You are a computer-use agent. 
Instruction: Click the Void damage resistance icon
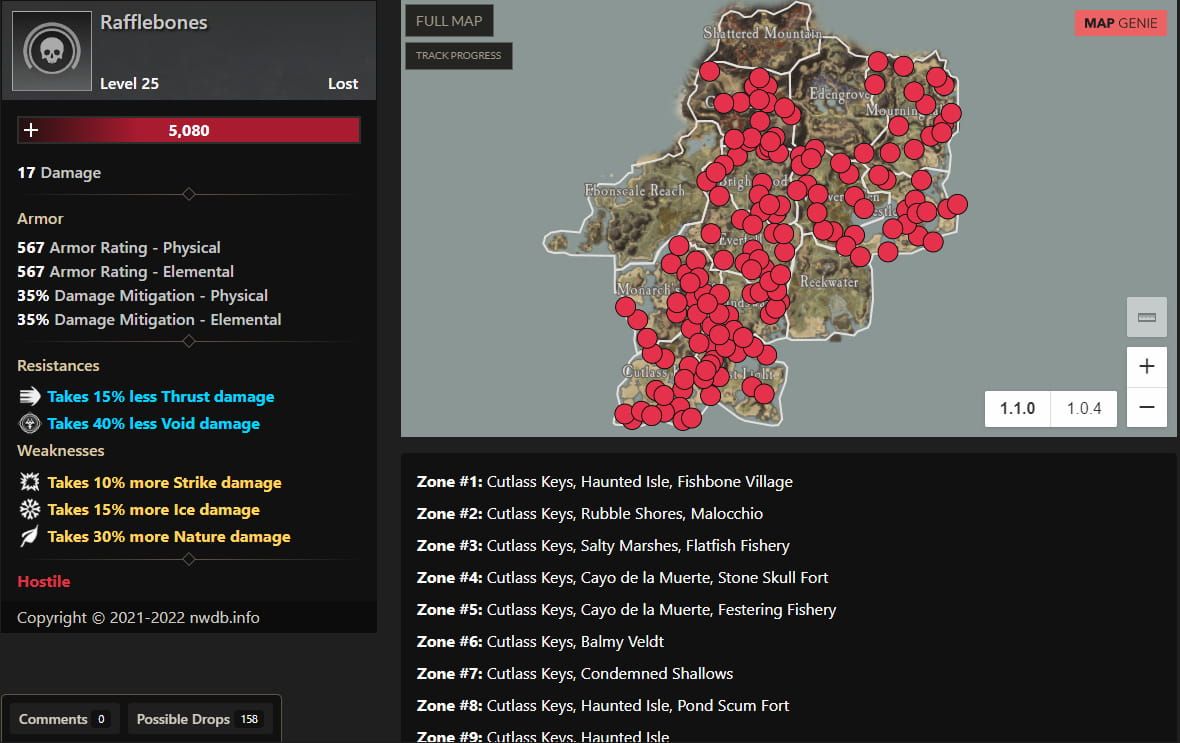click(x=29, y=423)
